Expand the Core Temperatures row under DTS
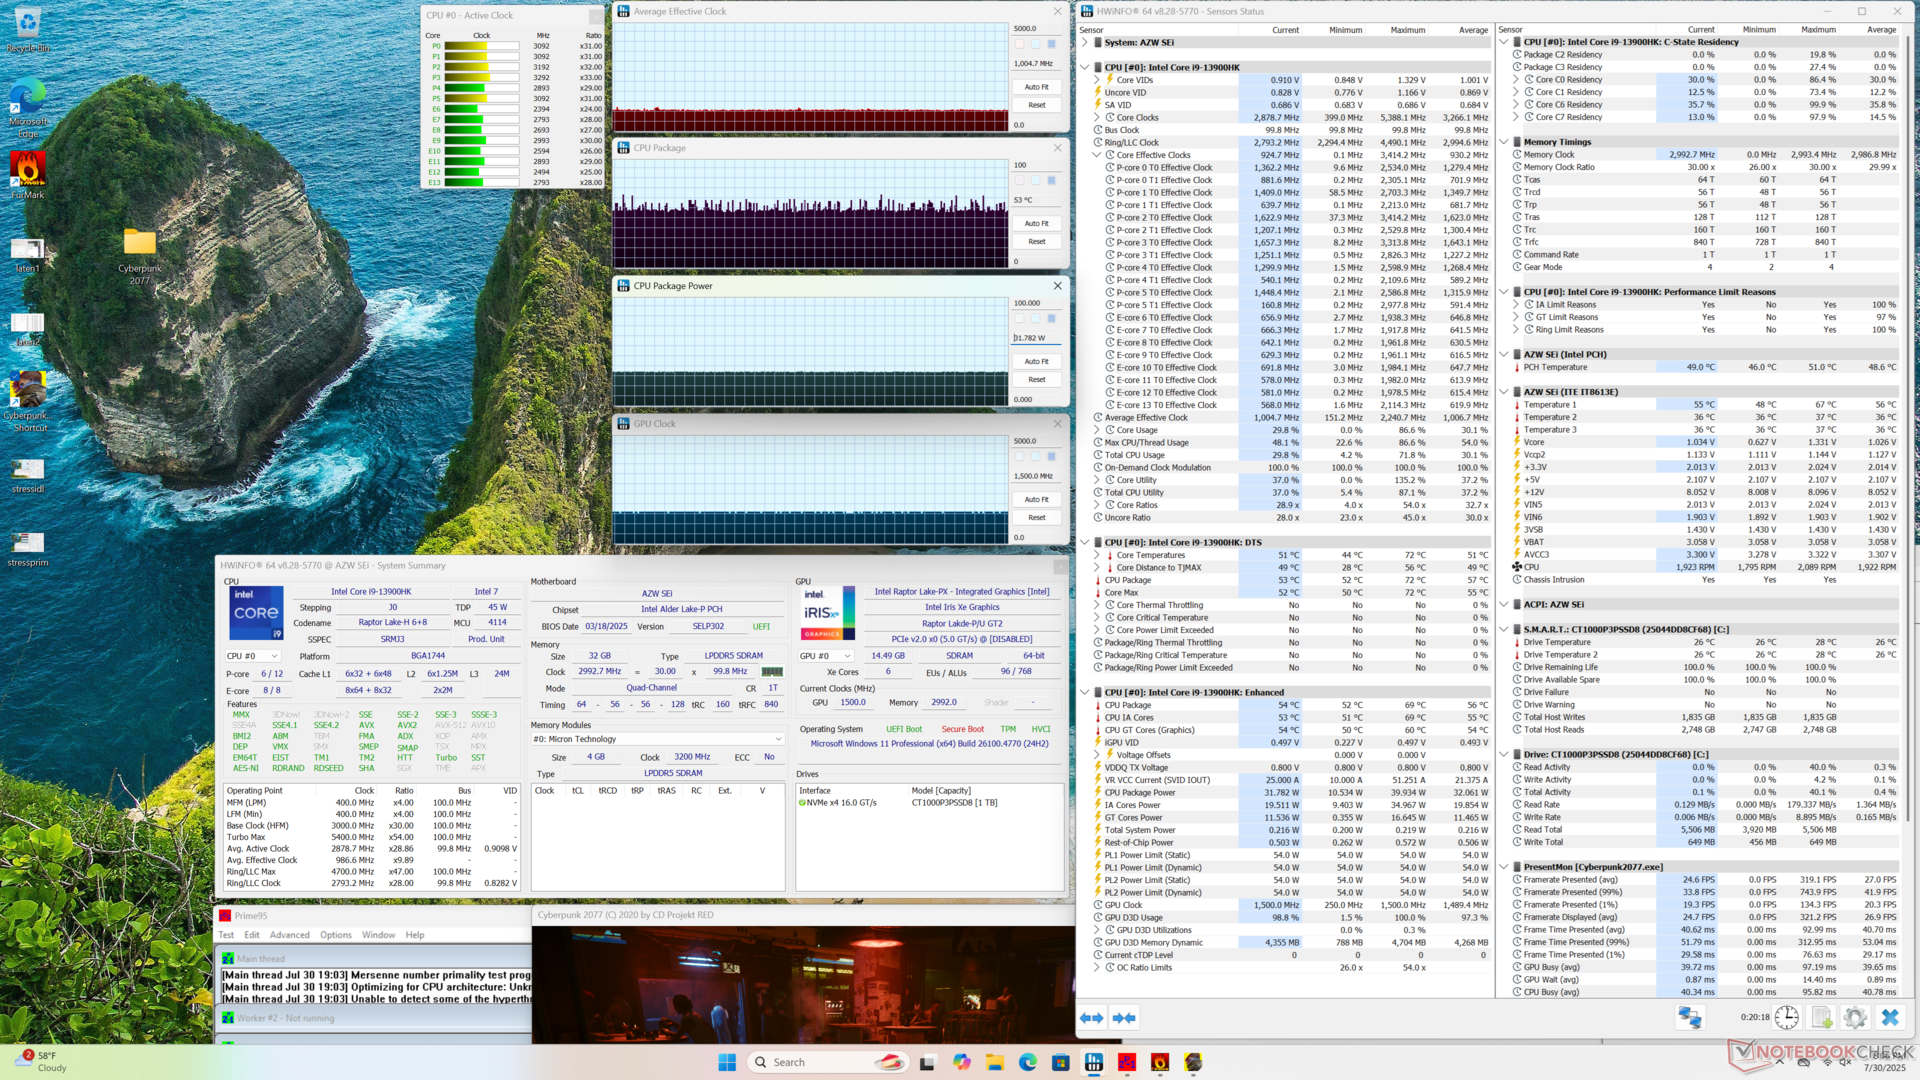The image size is (1920, 1080). [x=1097, y=555]
